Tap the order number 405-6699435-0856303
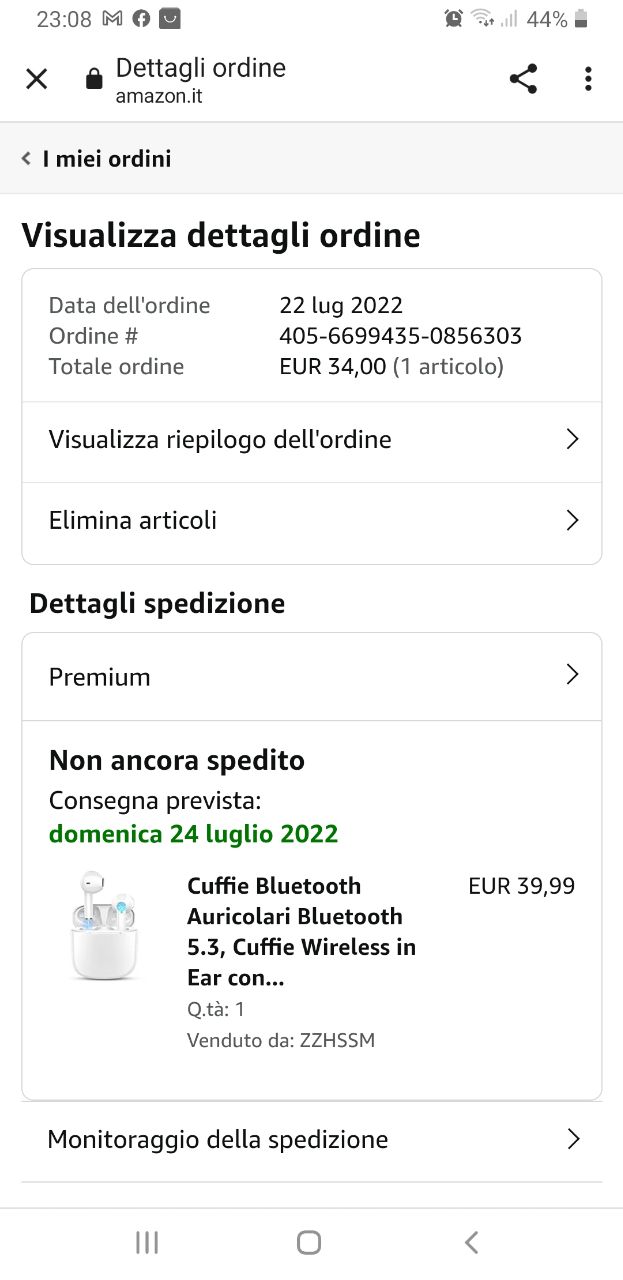Image resolution: width=623 pixels, height=1280 pixels. click(400, 336)
